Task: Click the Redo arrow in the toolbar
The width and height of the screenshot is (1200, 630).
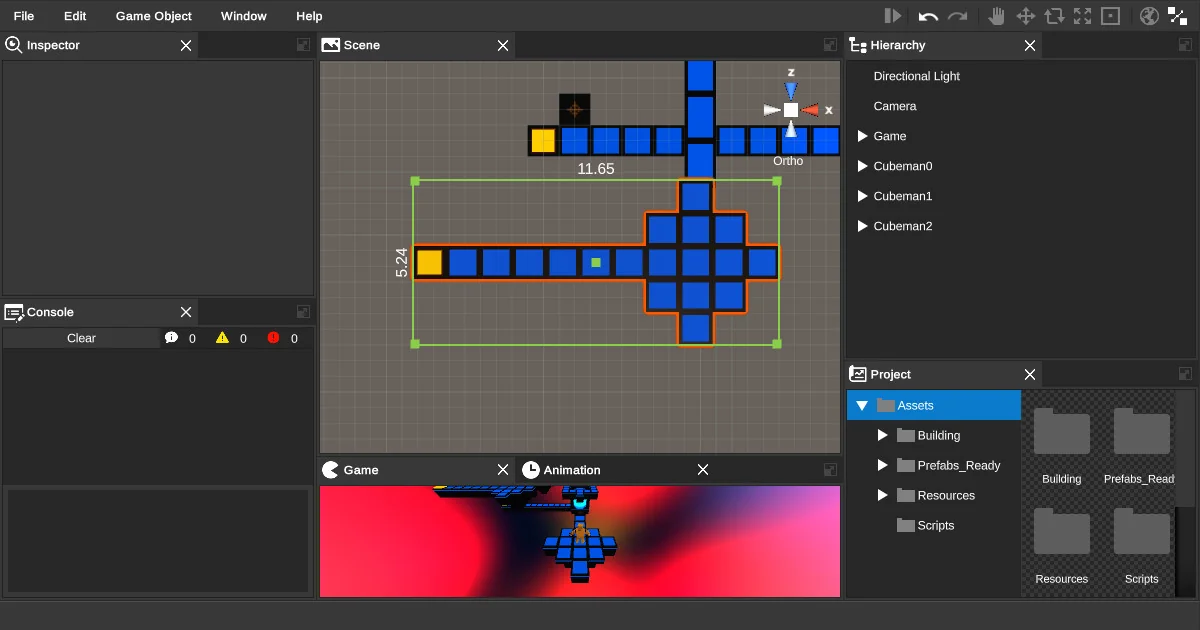Action: [x=958, y=15]
